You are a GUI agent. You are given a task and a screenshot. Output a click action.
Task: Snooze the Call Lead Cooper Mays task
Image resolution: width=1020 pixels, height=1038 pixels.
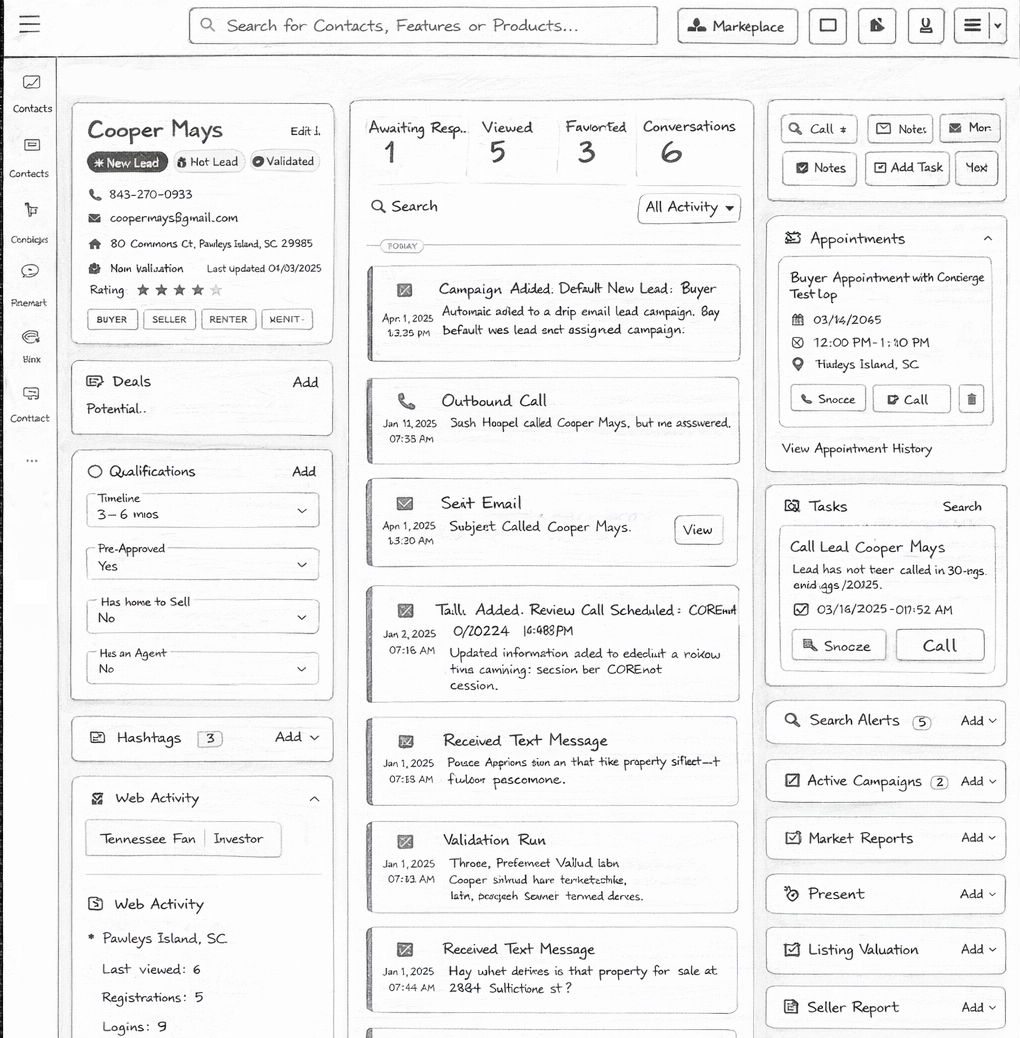(x=838, y=645)
